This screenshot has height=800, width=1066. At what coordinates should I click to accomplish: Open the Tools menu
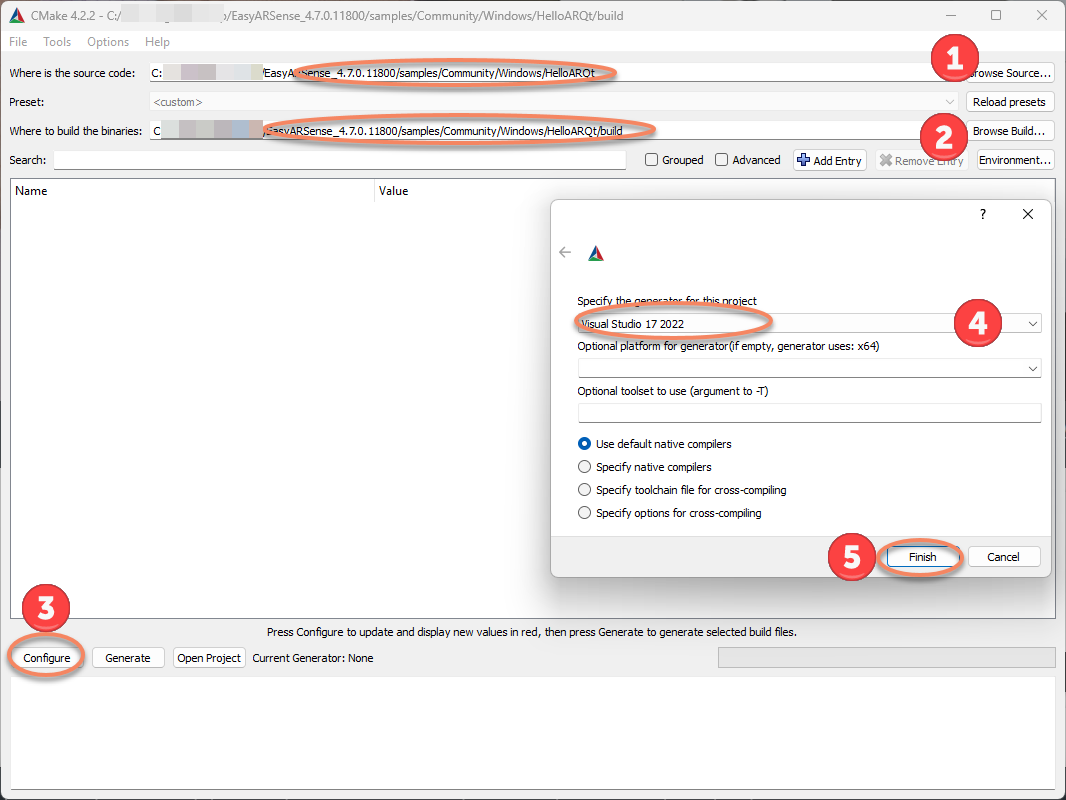coord(57,42)
